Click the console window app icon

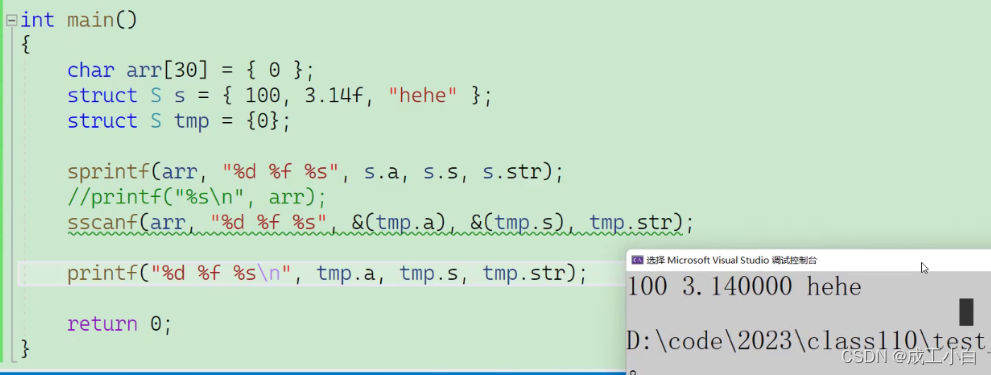637,260
